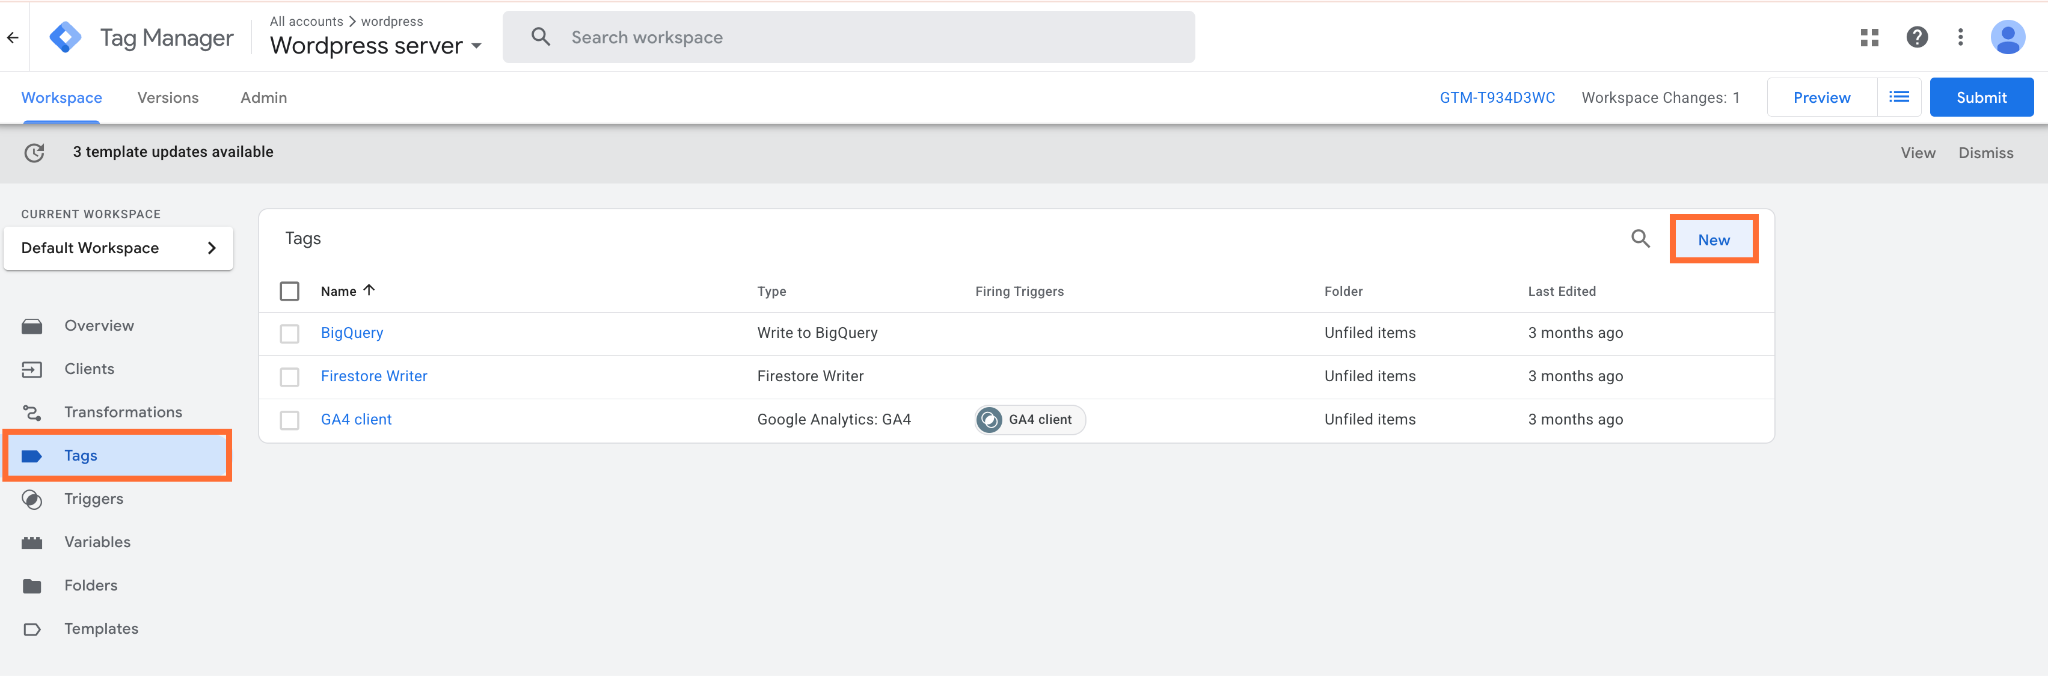Open the GA4 client tag link
Viewport: 2048px width, 676px height.
[x=356, y=420]
